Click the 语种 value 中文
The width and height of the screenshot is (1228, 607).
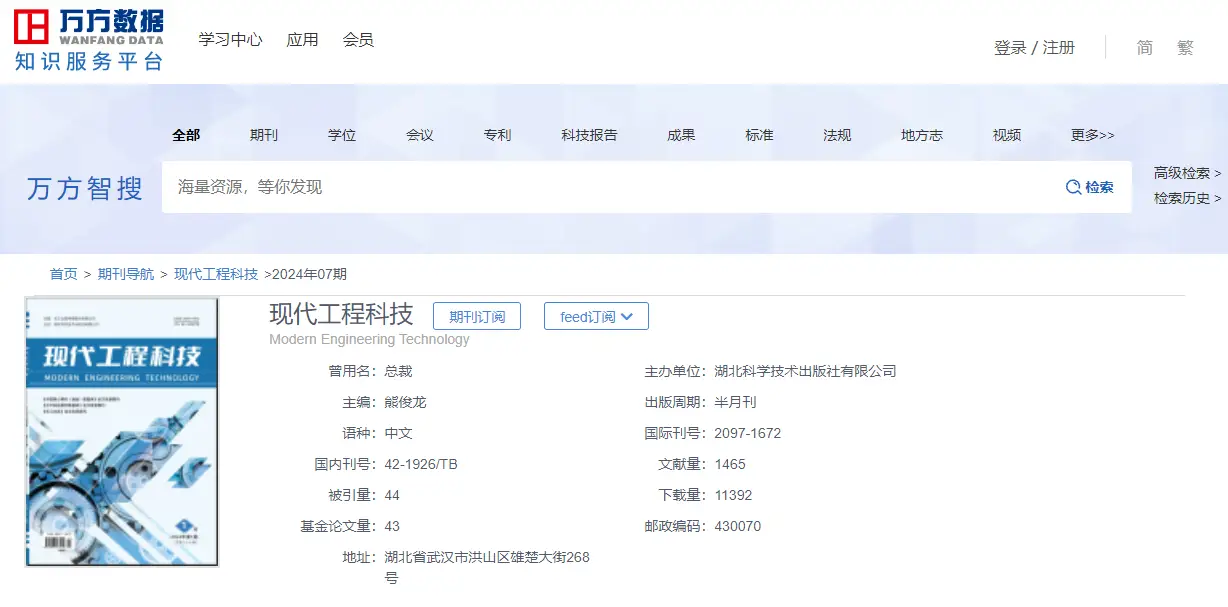point(399,433)
